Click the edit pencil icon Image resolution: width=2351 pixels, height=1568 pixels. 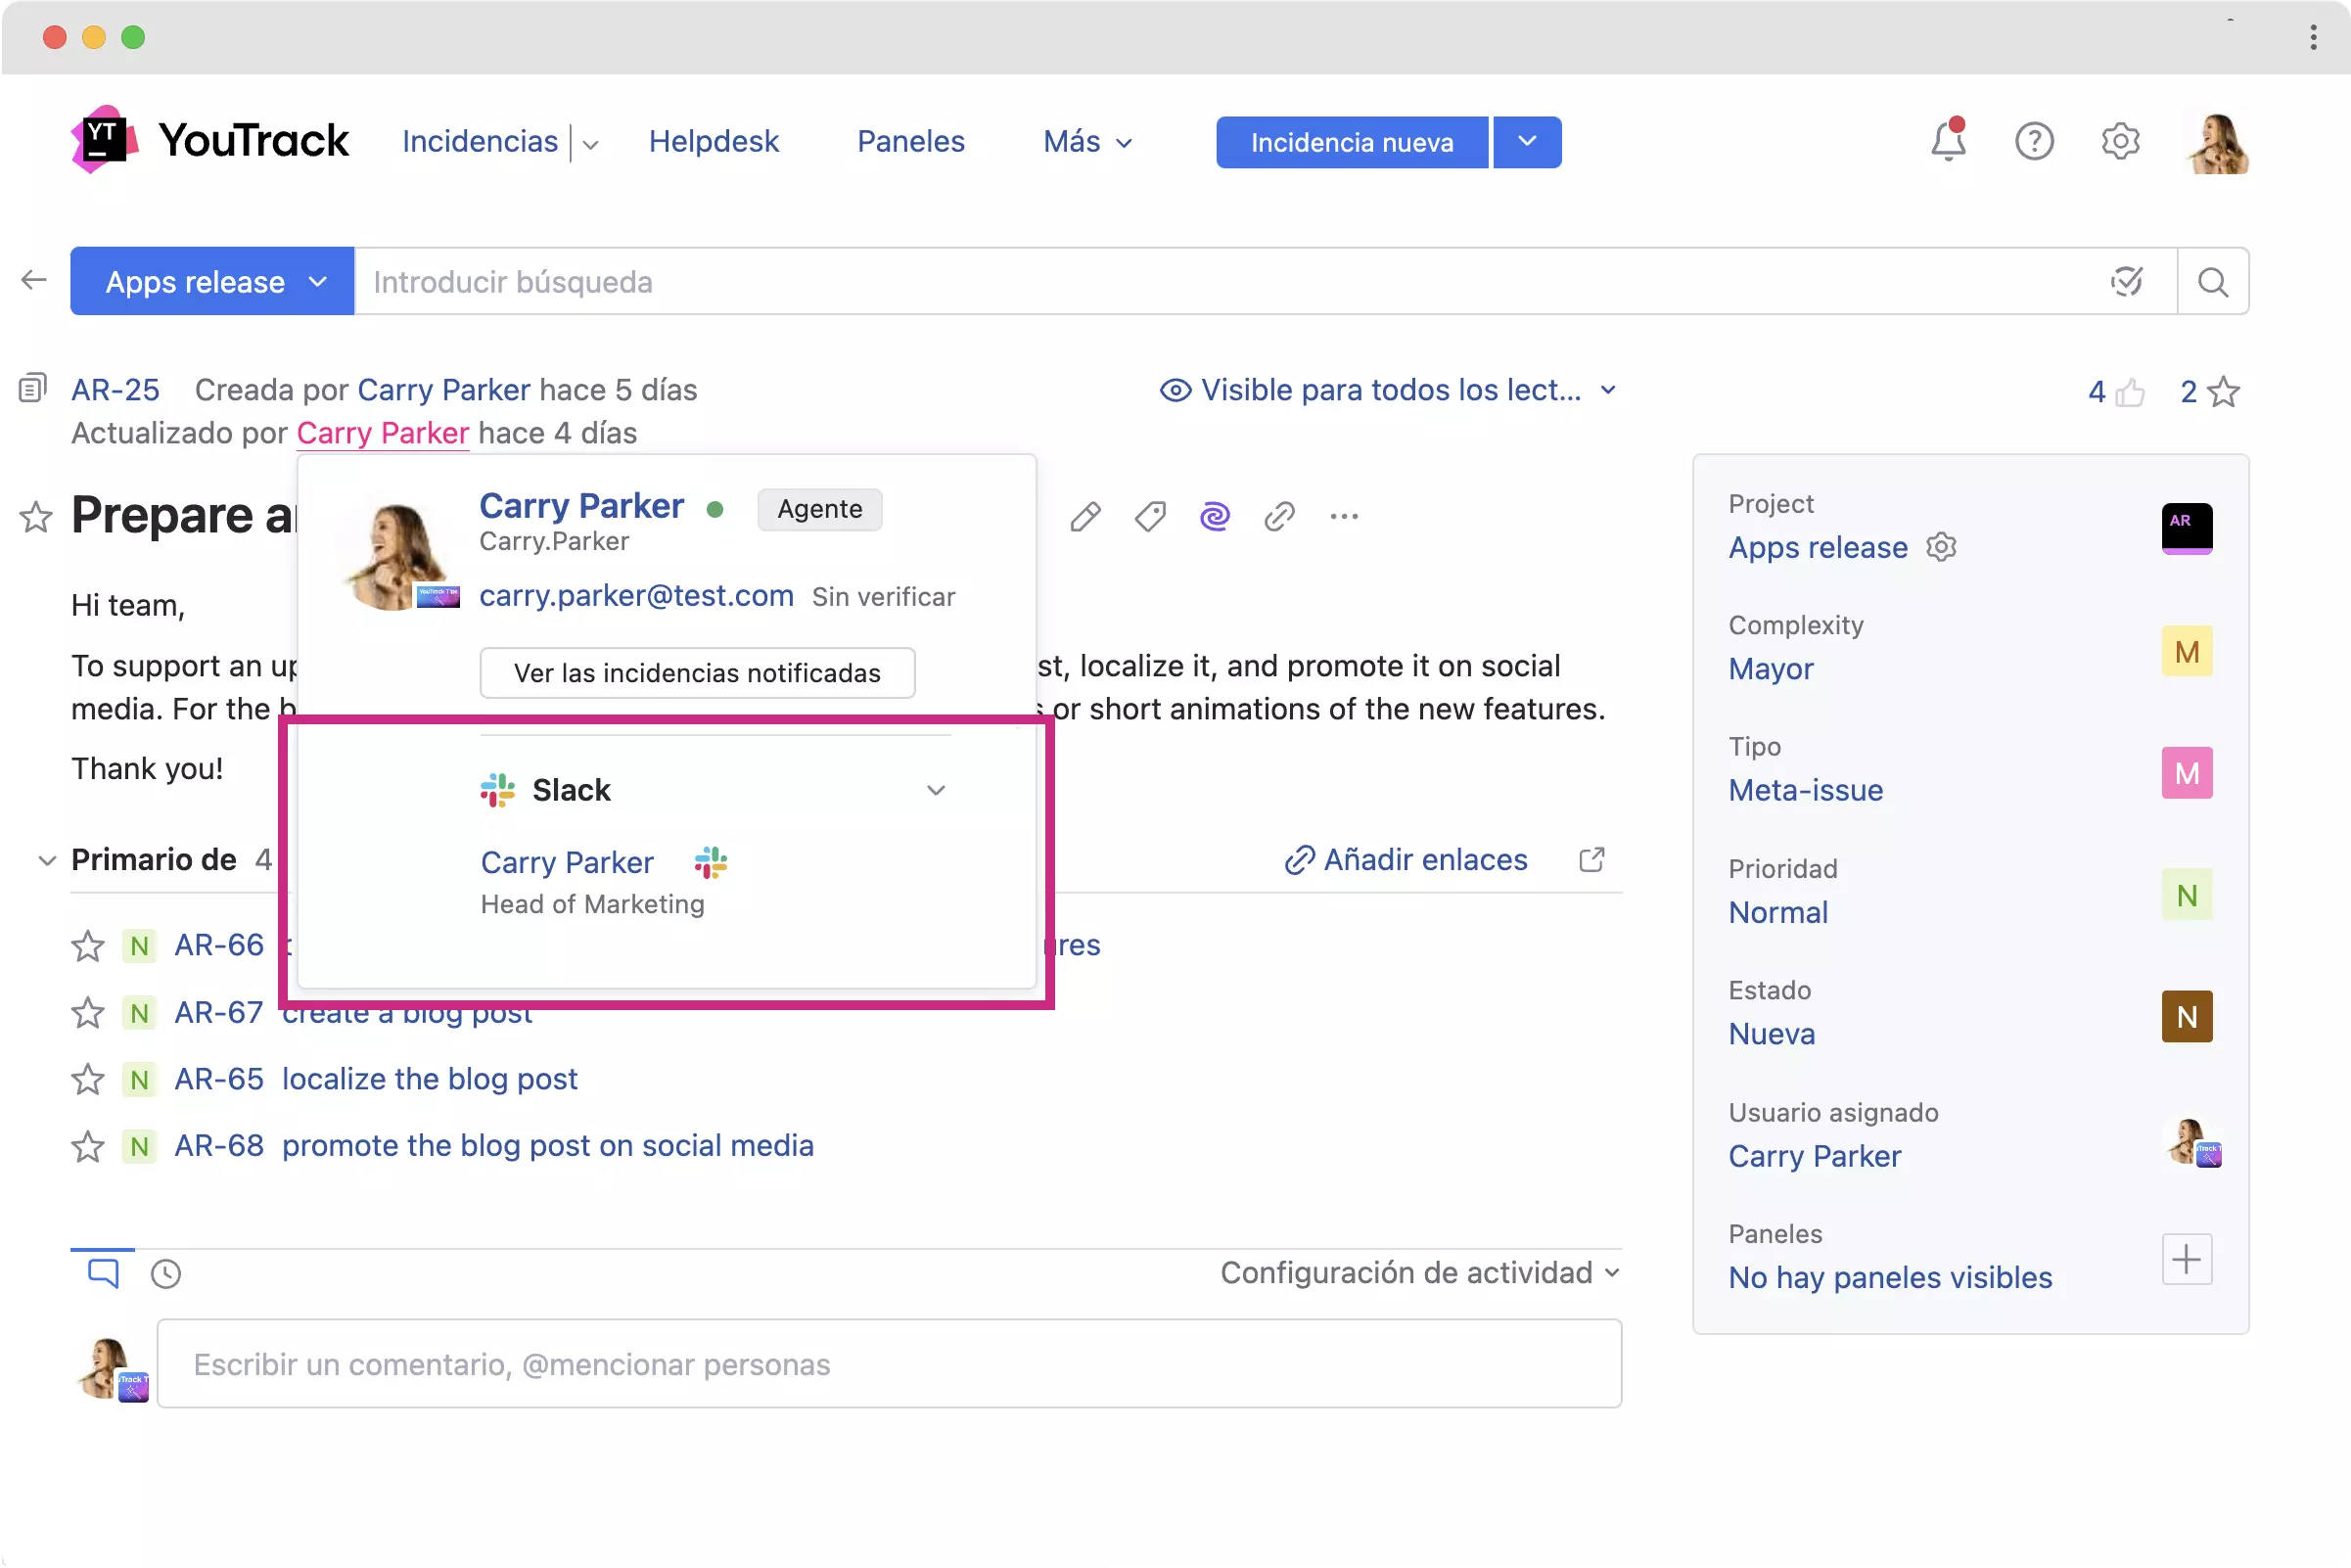click(1085, 516)
